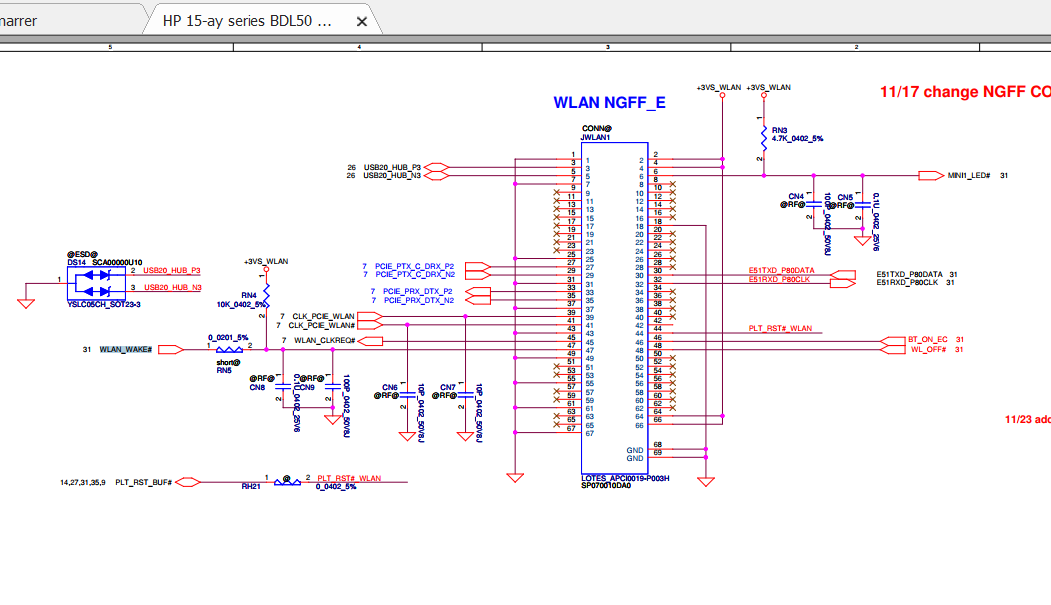Click the BT_ON_EC port symbol

click(892, 341)
